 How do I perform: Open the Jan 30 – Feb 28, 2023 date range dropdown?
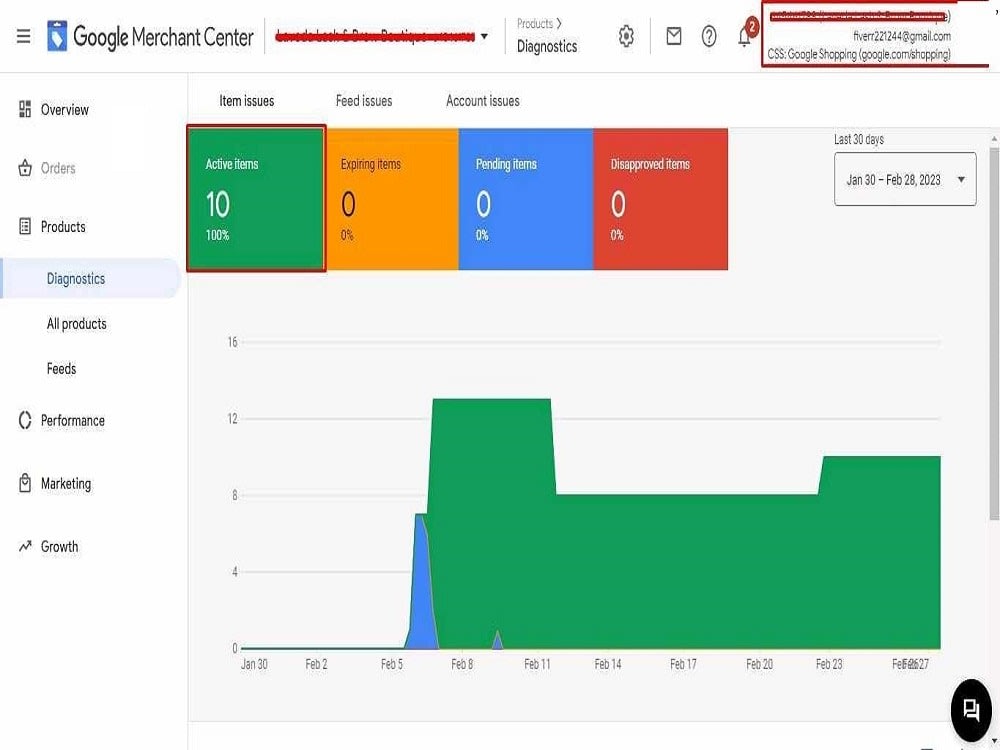[x=905, y=179]
